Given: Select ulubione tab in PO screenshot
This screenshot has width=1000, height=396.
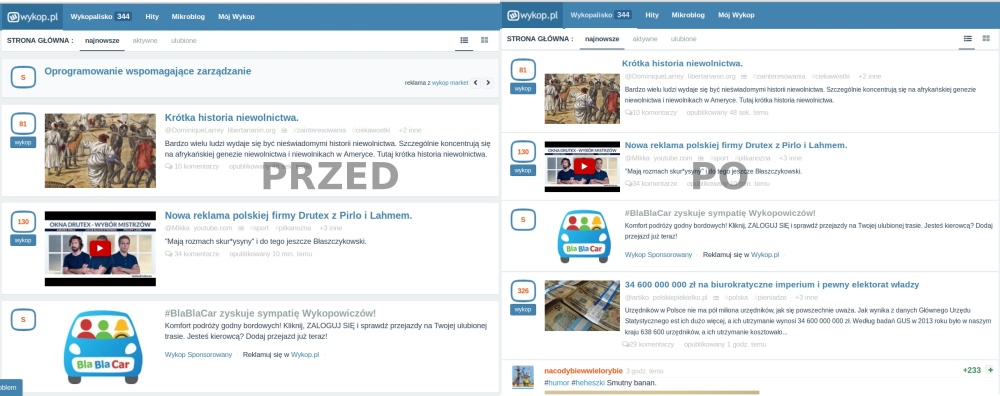Looking at the screenshot, I should [x=684, y=39].
